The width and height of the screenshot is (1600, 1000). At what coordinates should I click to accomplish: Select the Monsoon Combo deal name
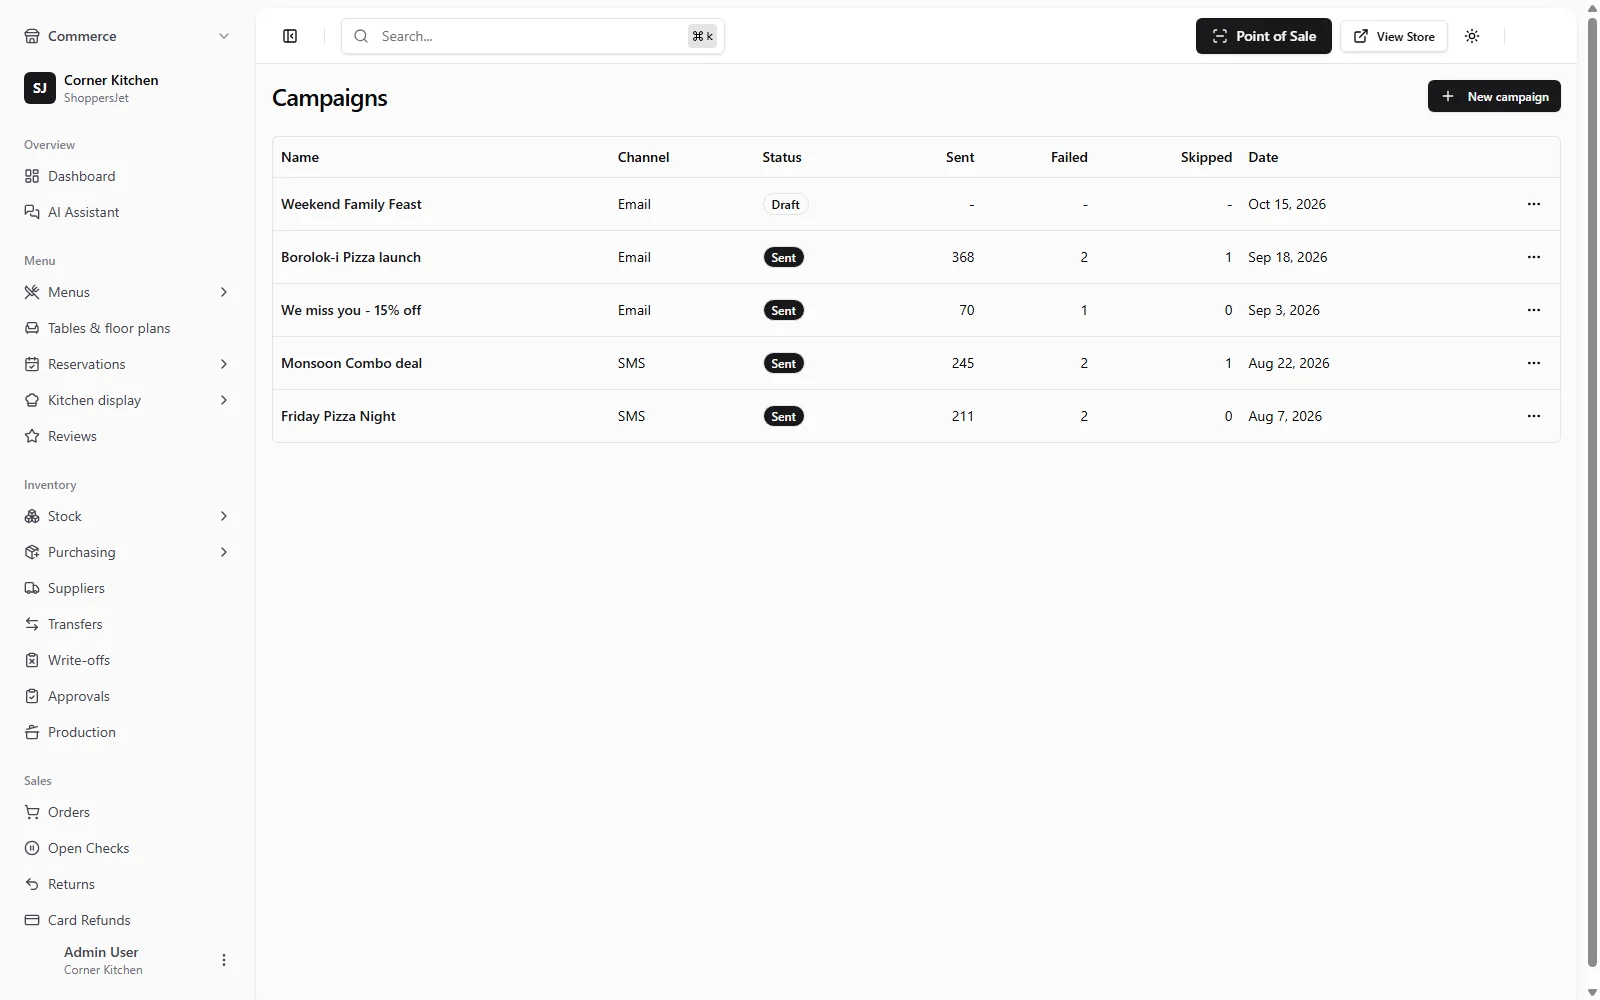pos(351,363)
